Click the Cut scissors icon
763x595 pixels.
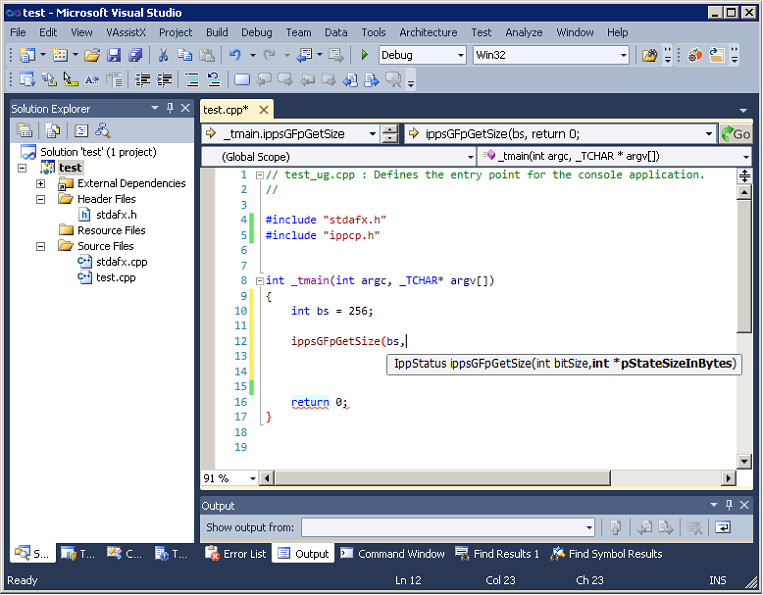(x=164, y=55)
